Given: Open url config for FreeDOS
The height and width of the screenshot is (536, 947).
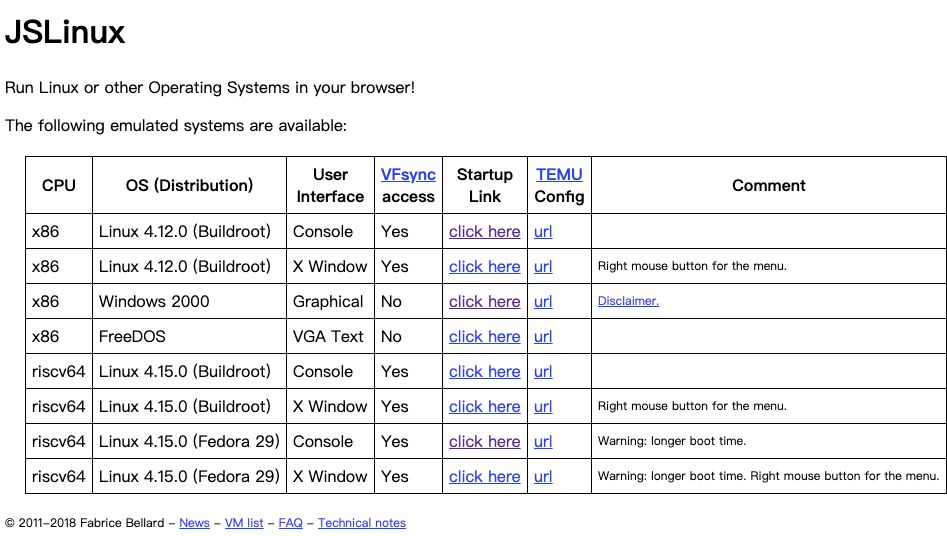Looking at the screenshot, I should [x=543, y=337].
